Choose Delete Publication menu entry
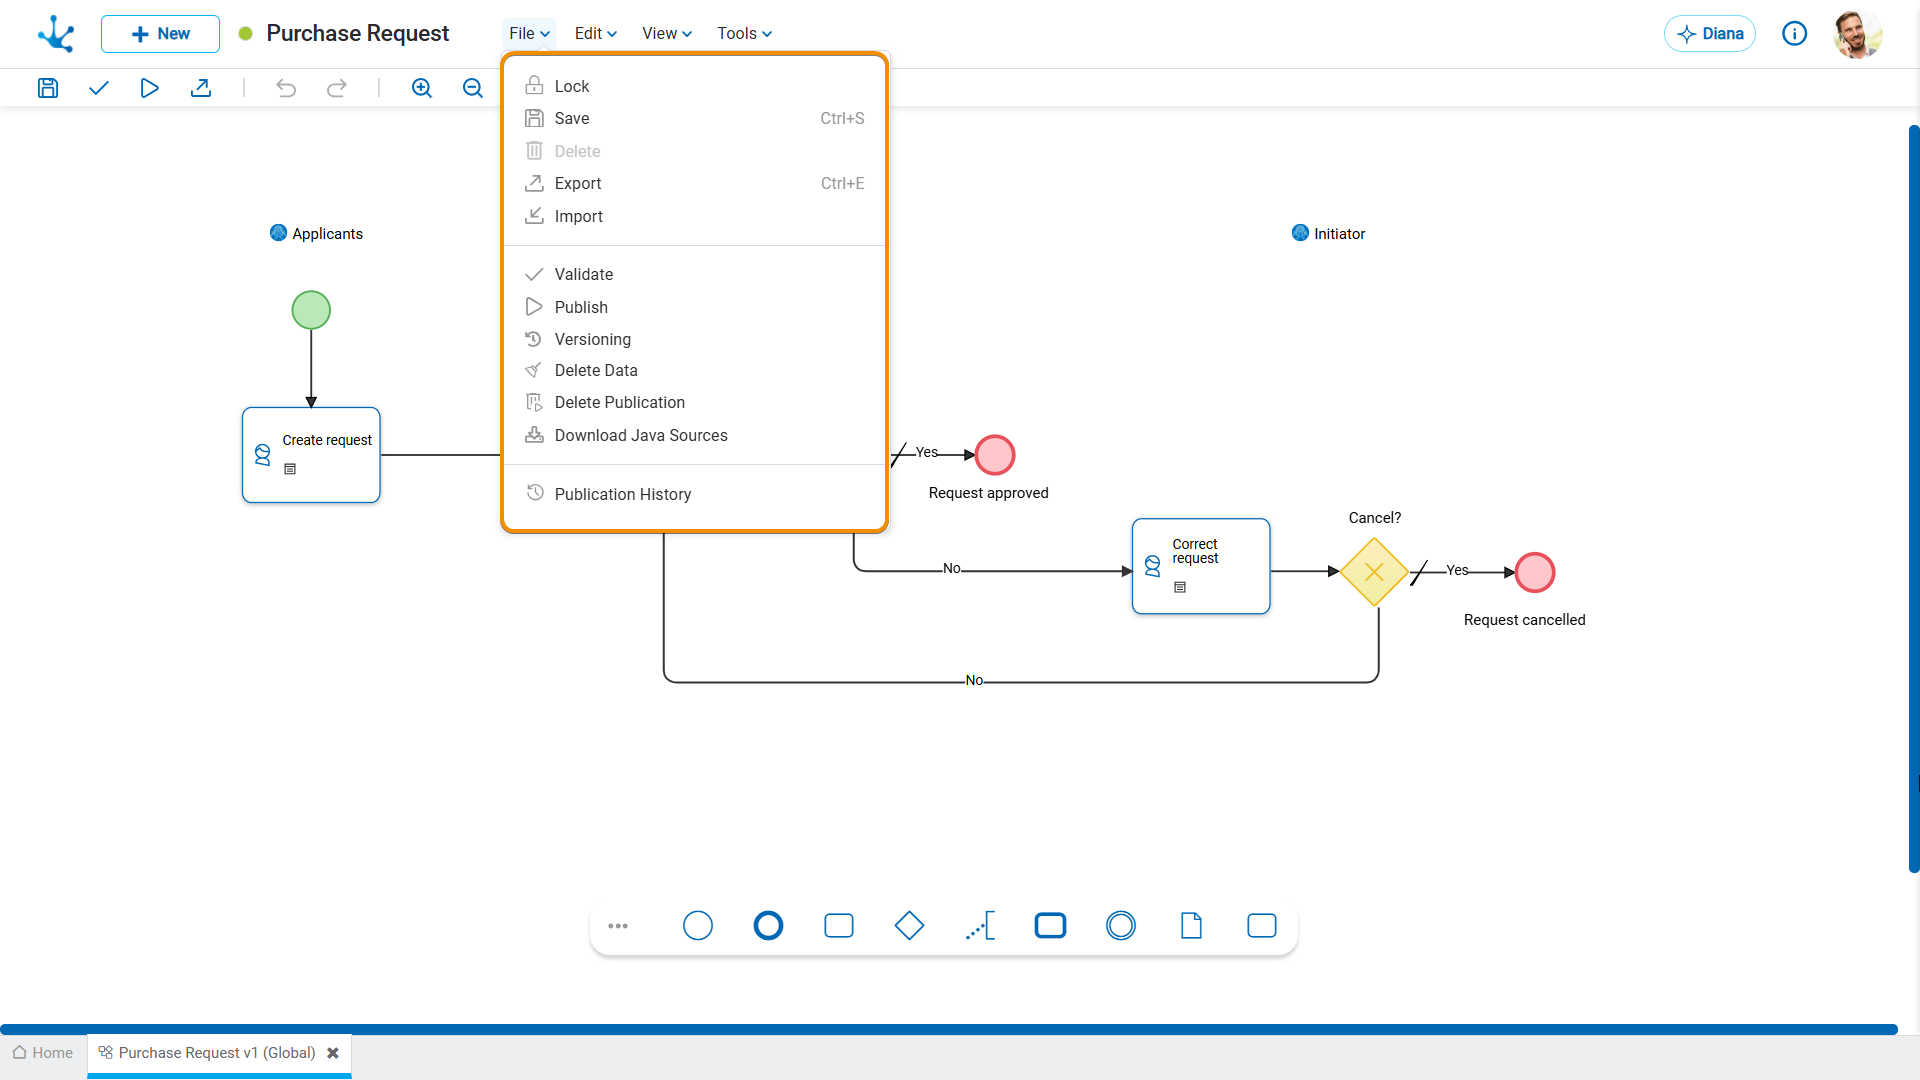Viewport: 1920px width, 1080px height. [695, 402]
